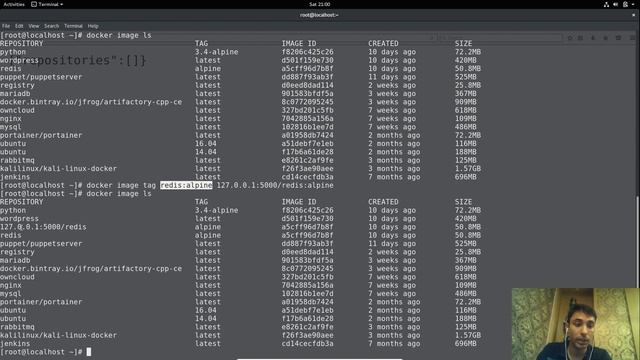Image resolution: width=640 pixels, height=360 pixels.
Task: Click the SIZE header of the first listing
Action: pyautogui.click(x=463, y=44)
